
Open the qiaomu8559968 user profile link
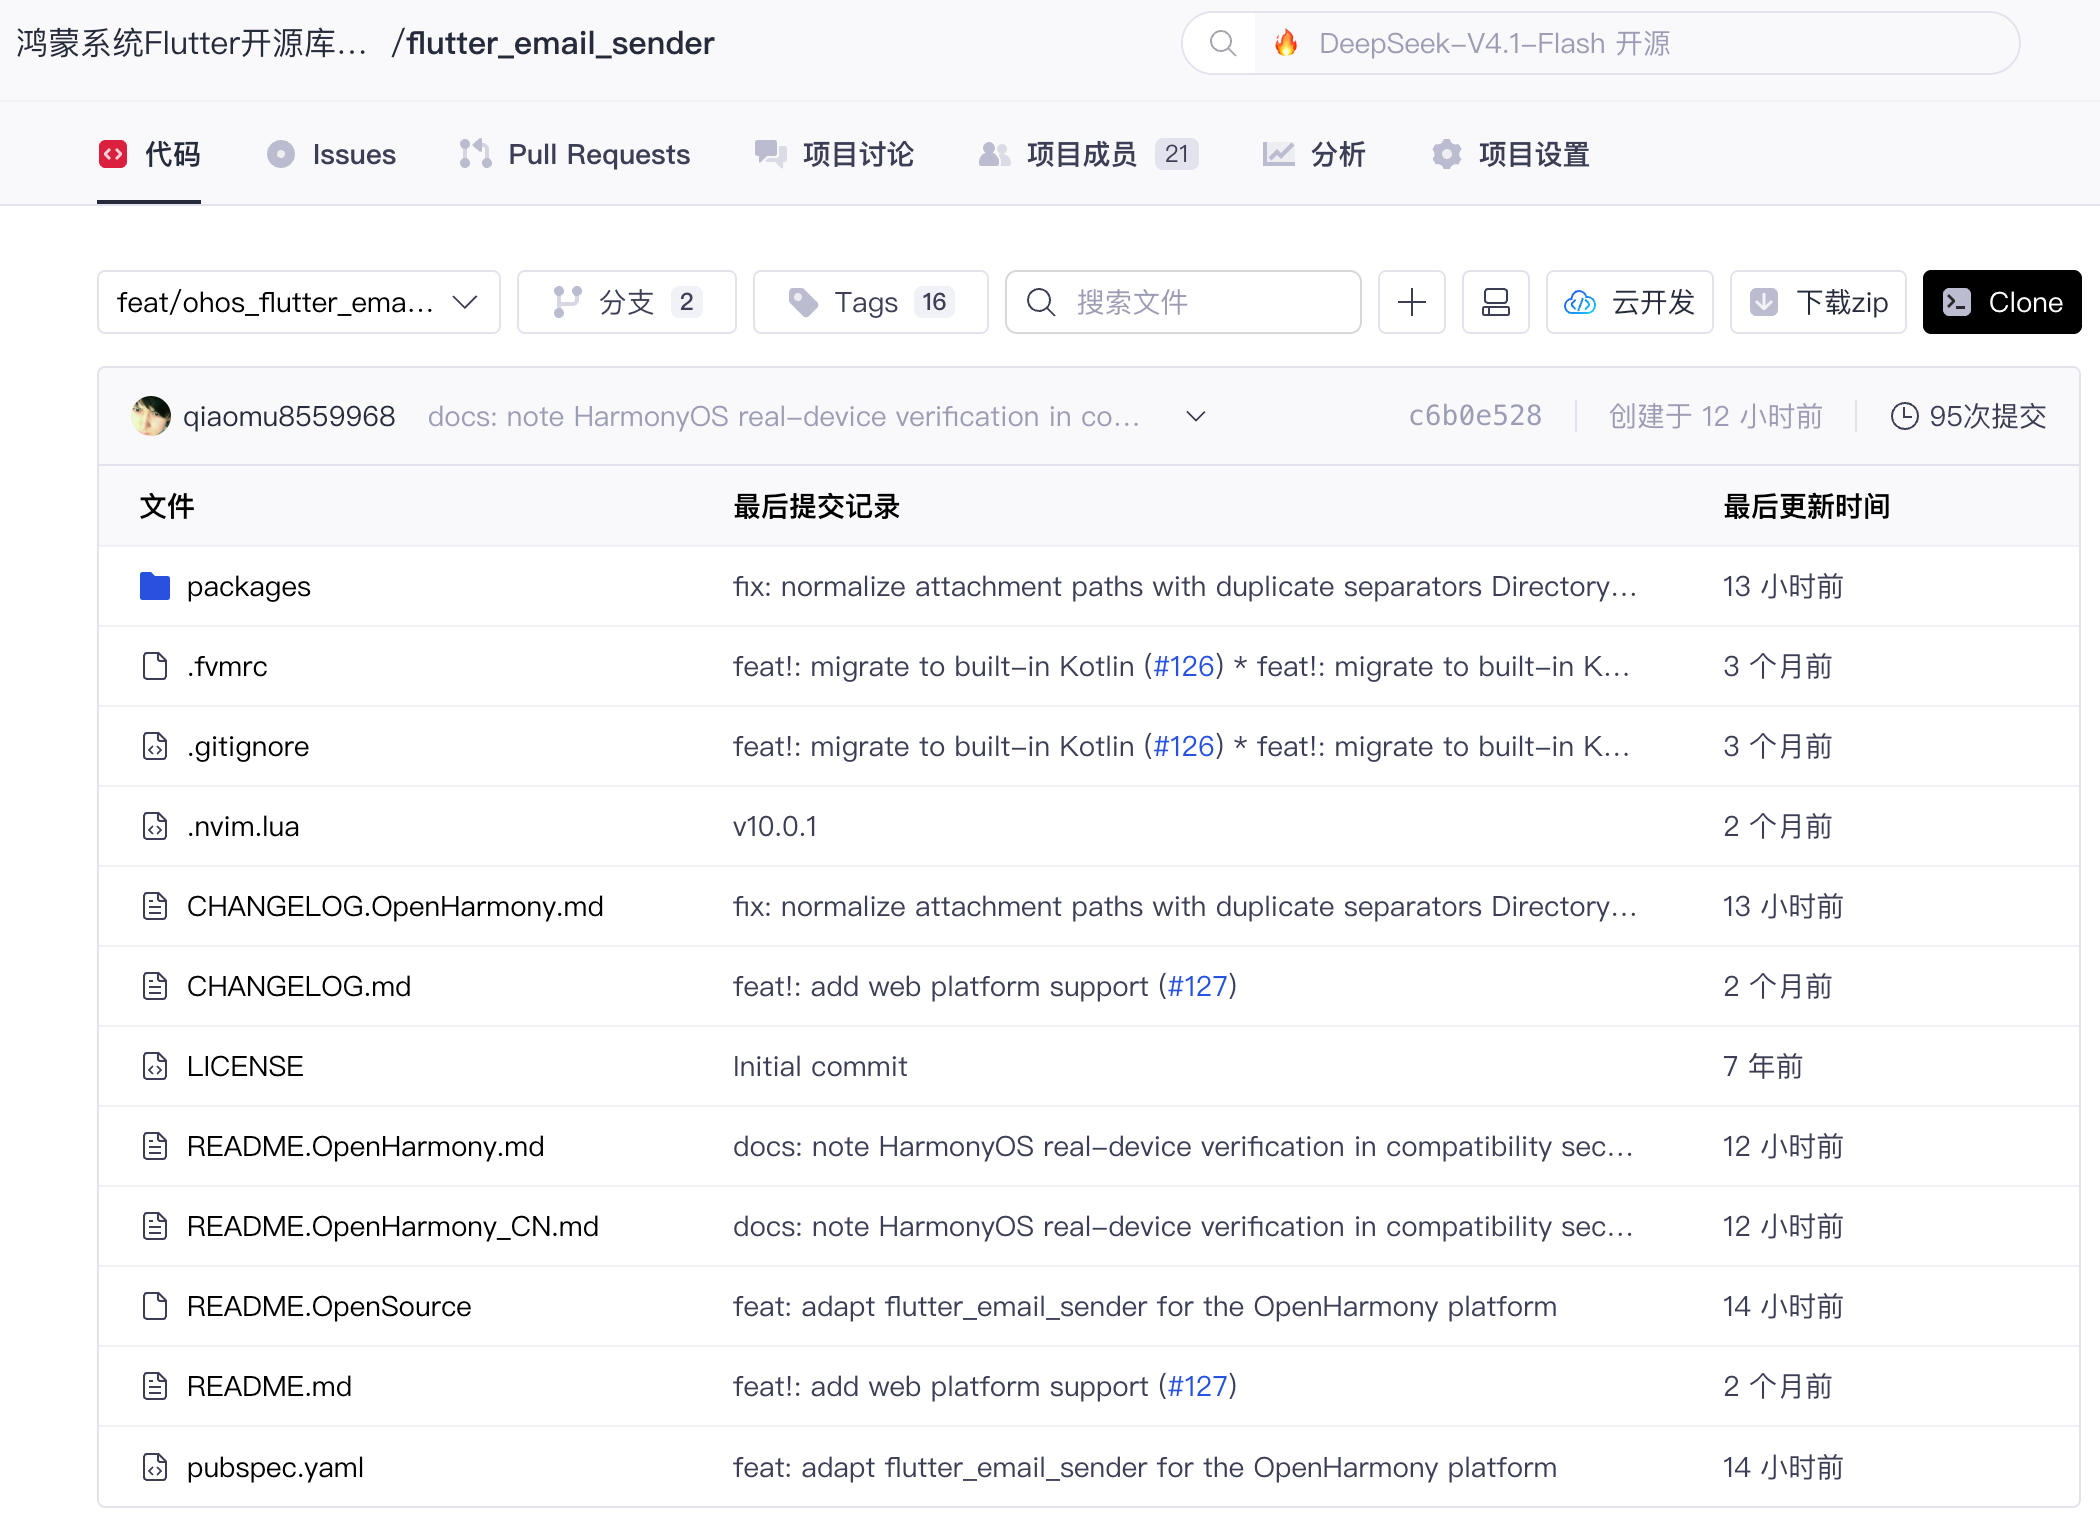tap(289, 416)
